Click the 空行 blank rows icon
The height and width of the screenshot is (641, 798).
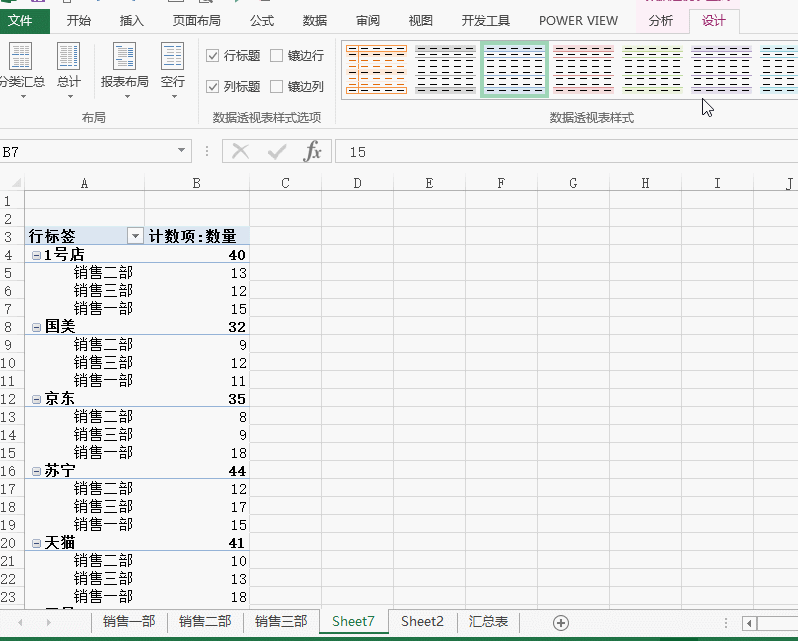point(173,58)
